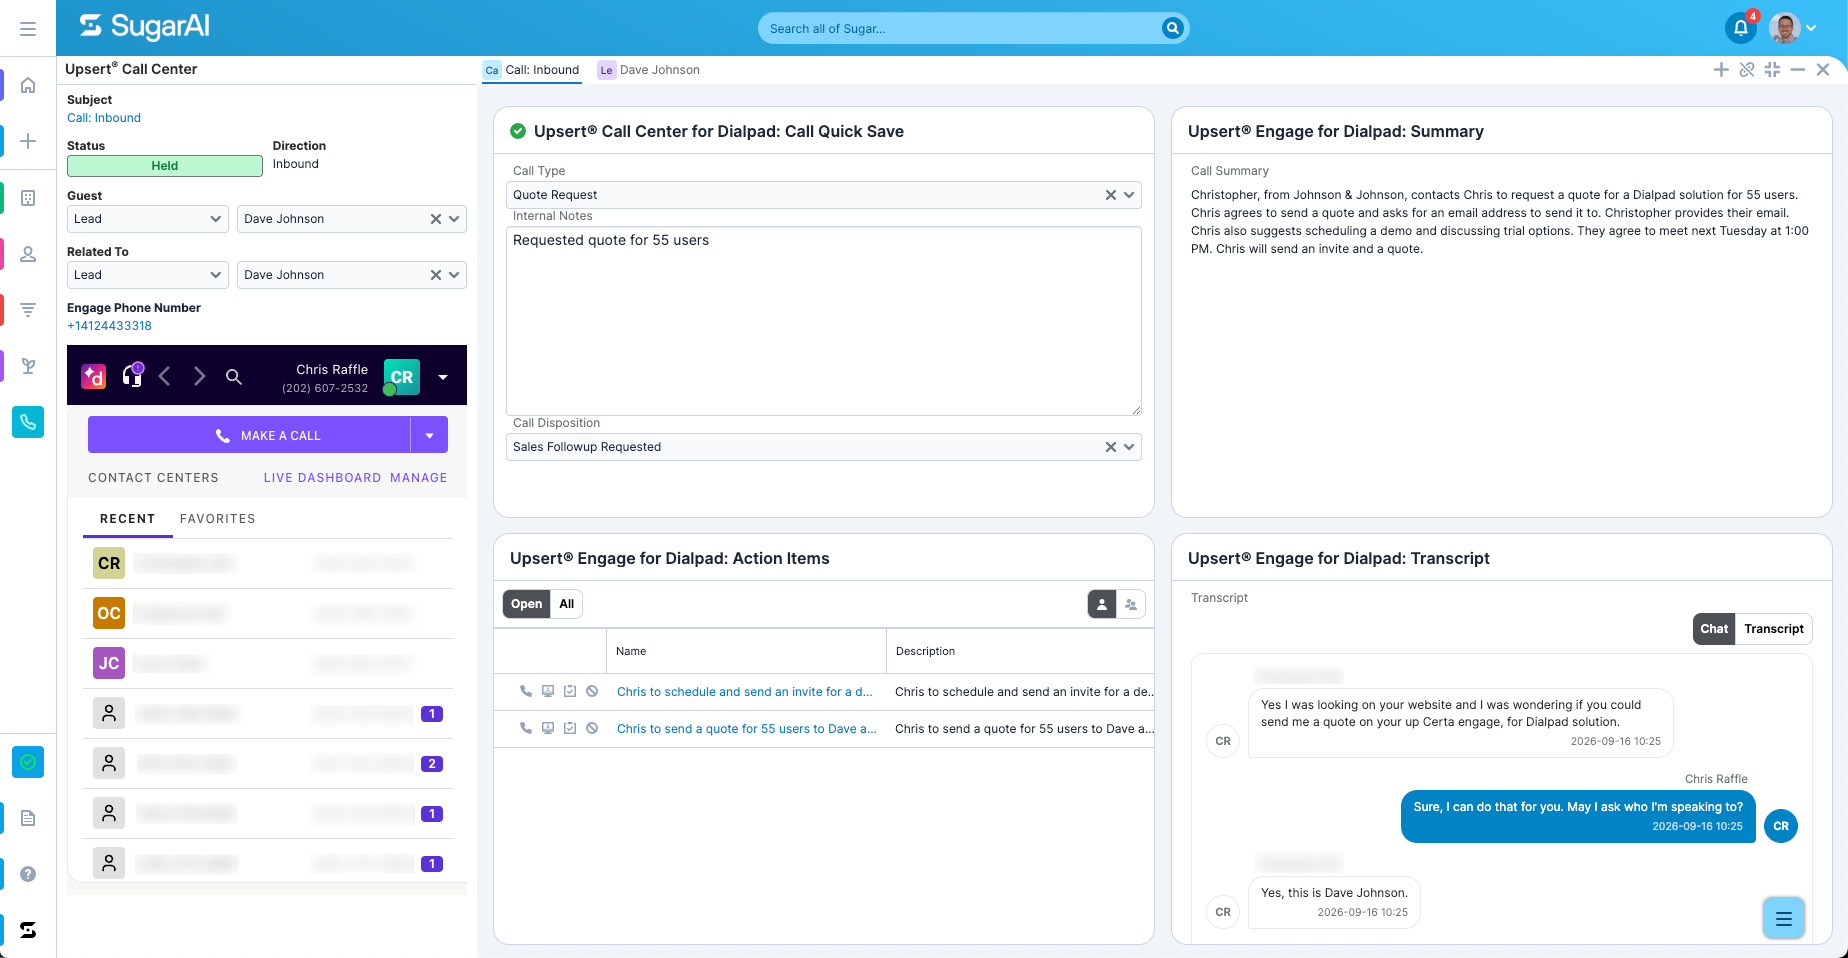Image resolution: width=1848 pixels, height=958 pixels.
Task: Open the schedule and send invite action item
Action: (744, 692)
